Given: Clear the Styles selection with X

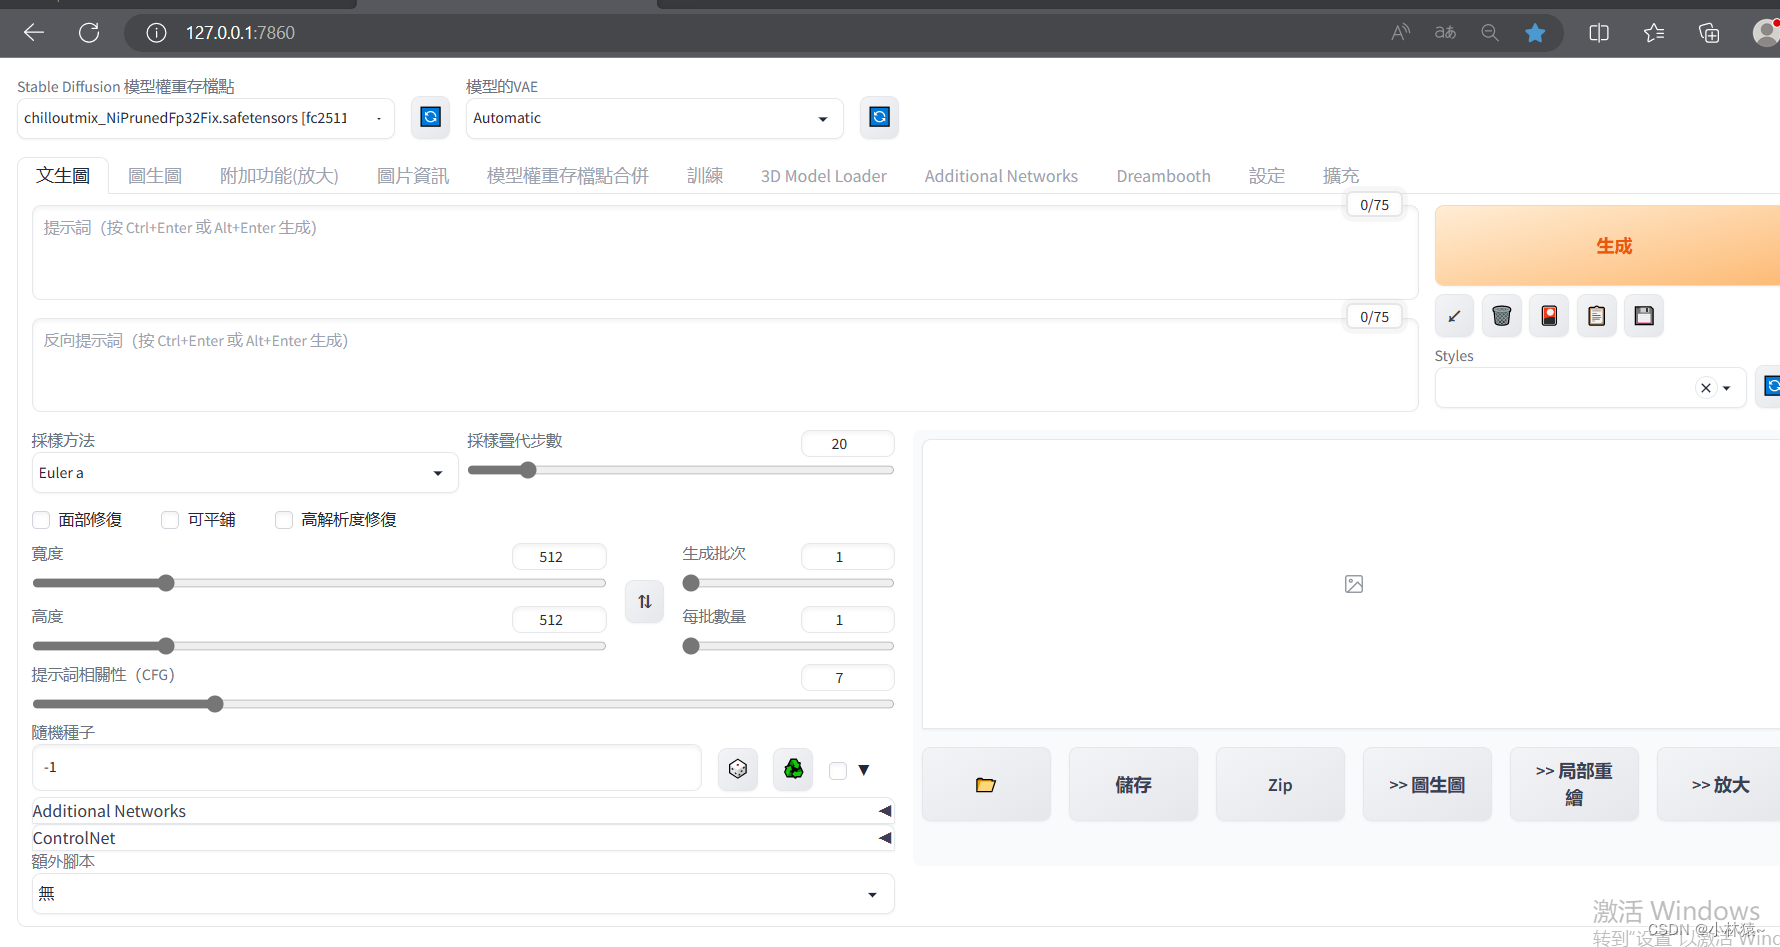Looking at the screenshot, I should coord(1706,388).
